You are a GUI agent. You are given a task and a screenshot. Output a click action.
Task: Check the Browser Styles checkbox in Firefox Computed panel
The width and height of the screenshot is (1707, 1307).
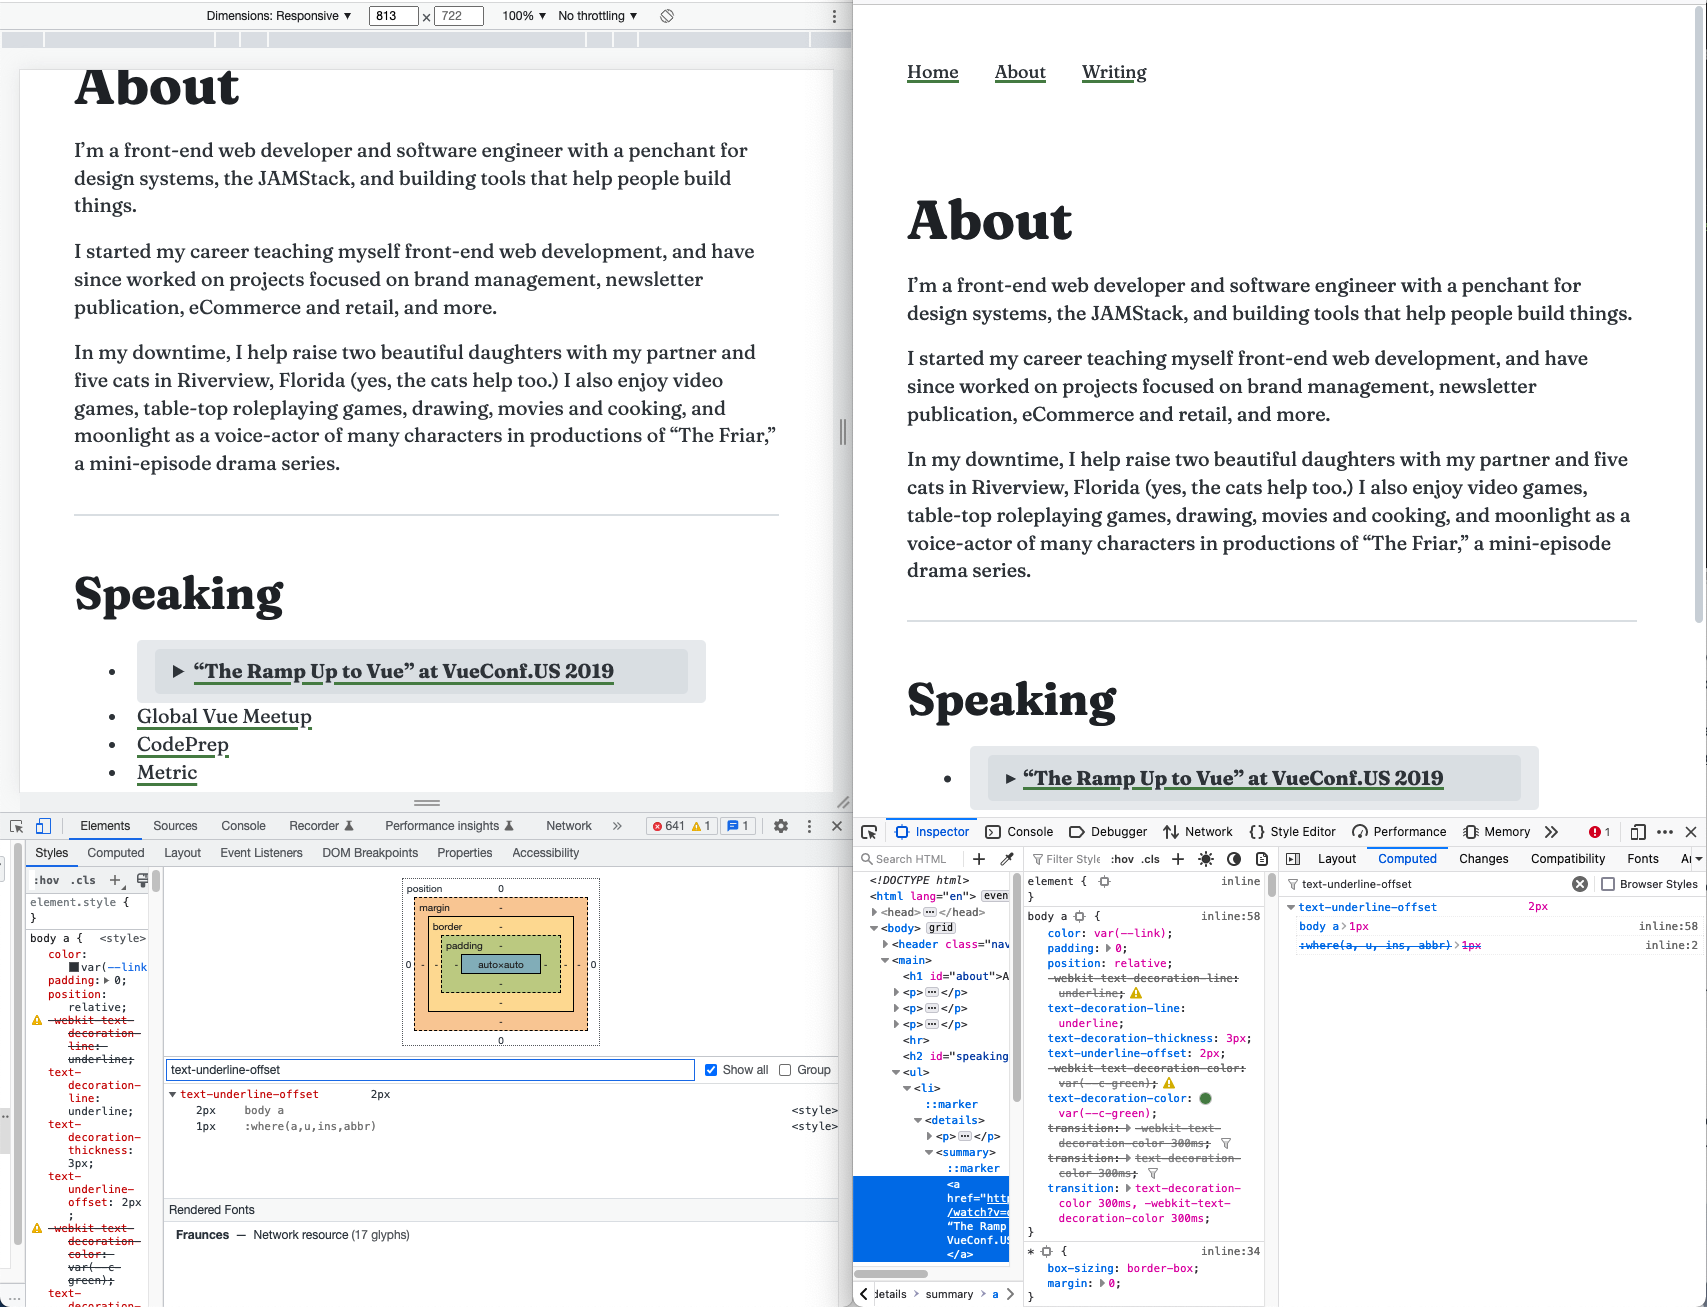tap(1607, 884)
